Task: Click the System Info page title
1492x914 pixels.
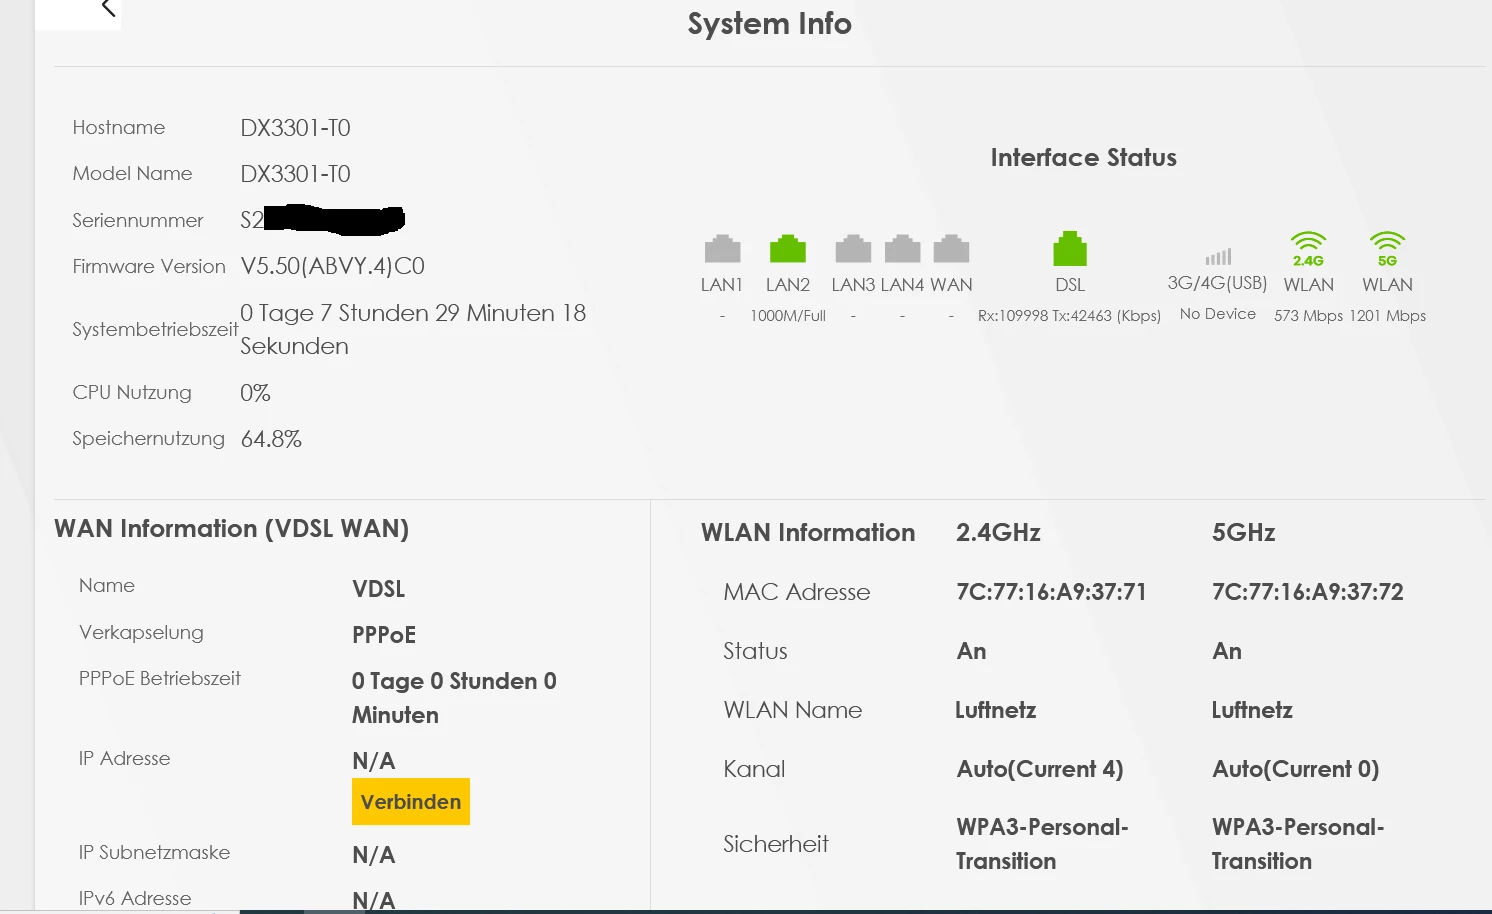Action: click(769, 24)
